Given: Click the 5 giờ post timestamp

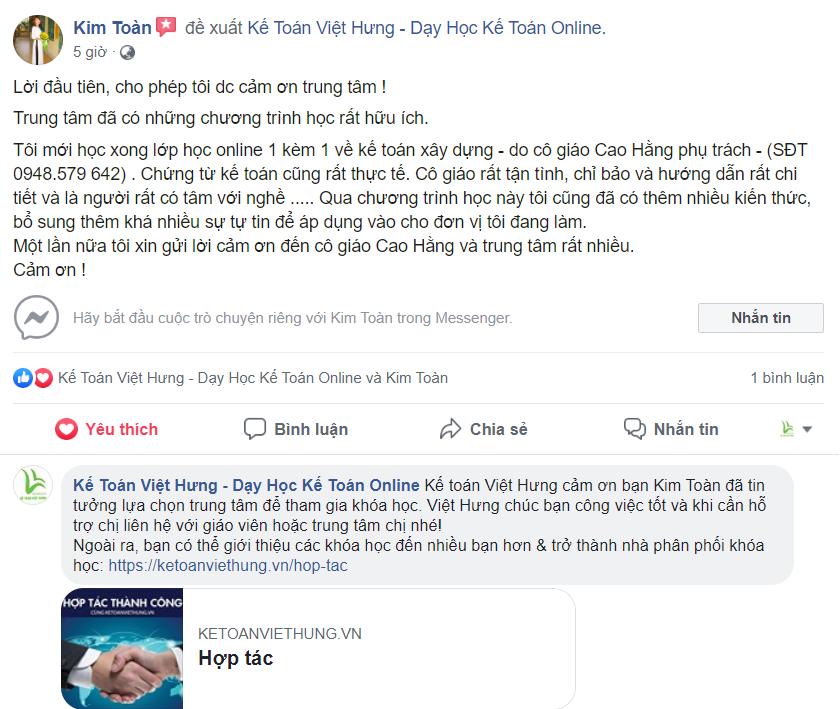Looking at the screenshot, I should click(x=90, y=53).
